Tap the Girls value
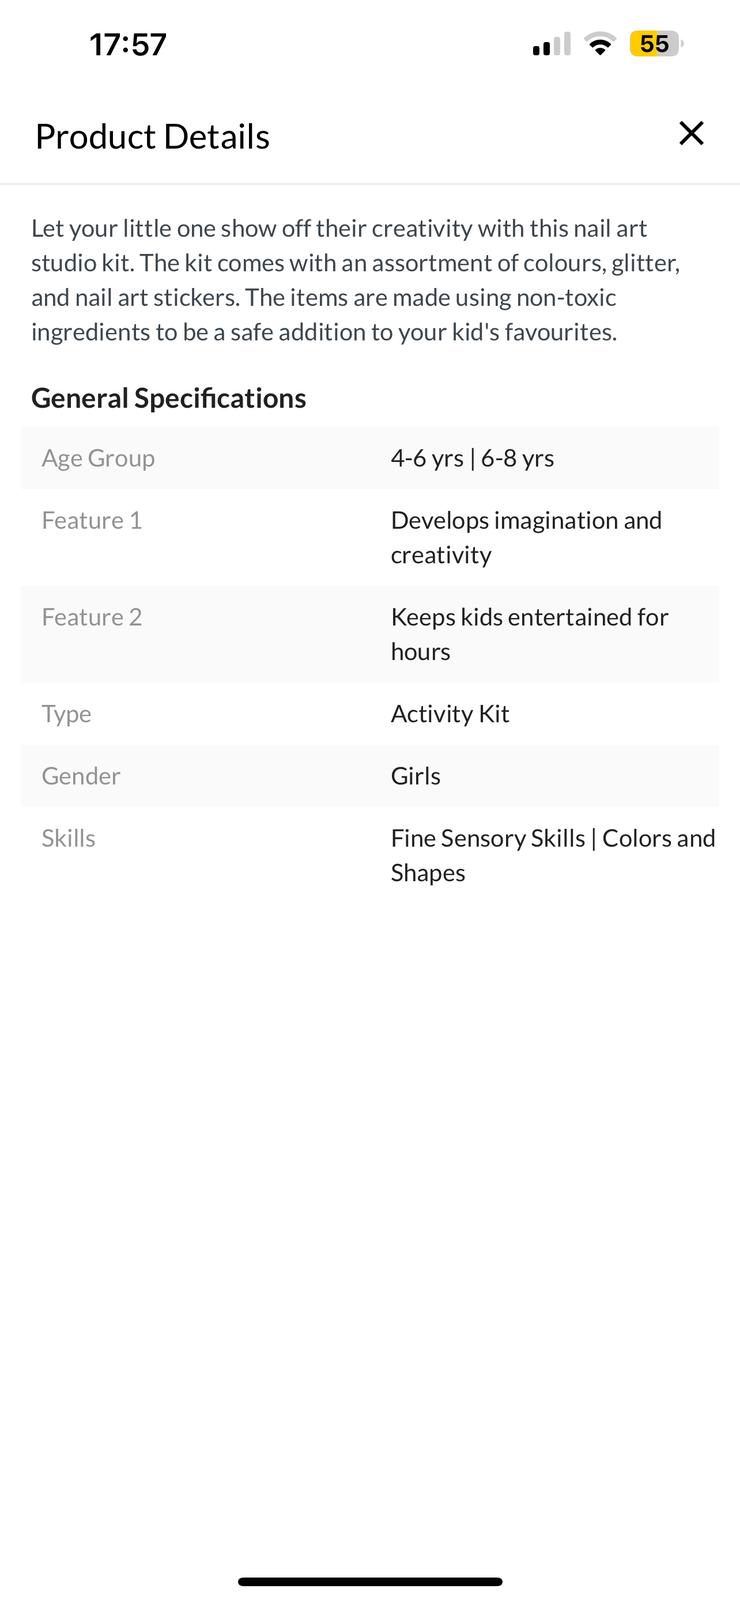The image size is (740, 1600). point(416,776)
